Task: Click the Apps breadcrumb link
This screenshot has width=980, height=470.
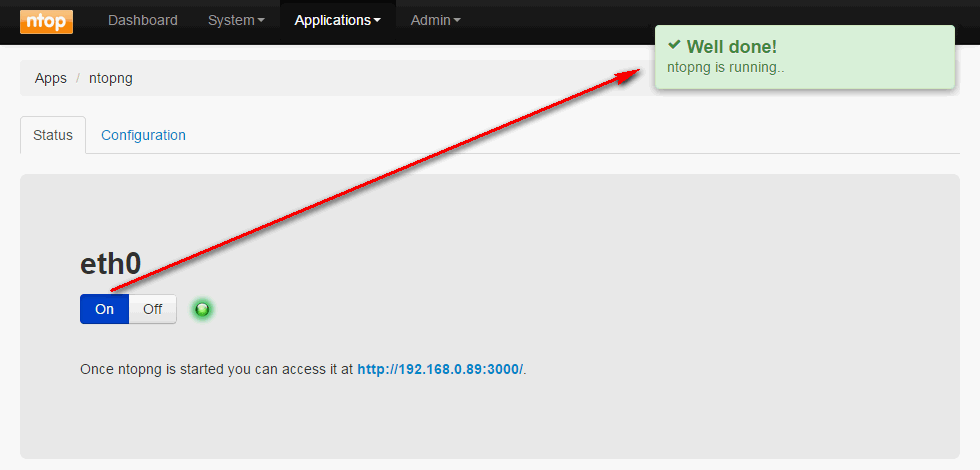Action: pos(51,78)
